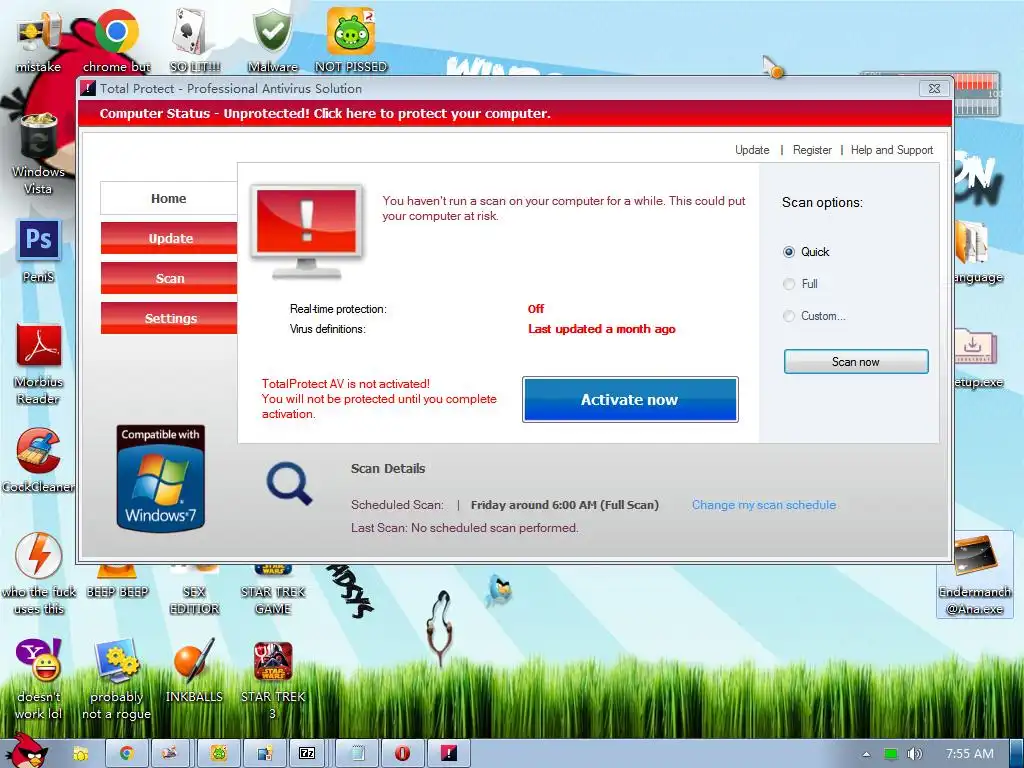This screenshot has width=1024, height=768.
Task: Click the 'Total Protect - Professional Antivirus Solution' title
Action: pos(231,88)
